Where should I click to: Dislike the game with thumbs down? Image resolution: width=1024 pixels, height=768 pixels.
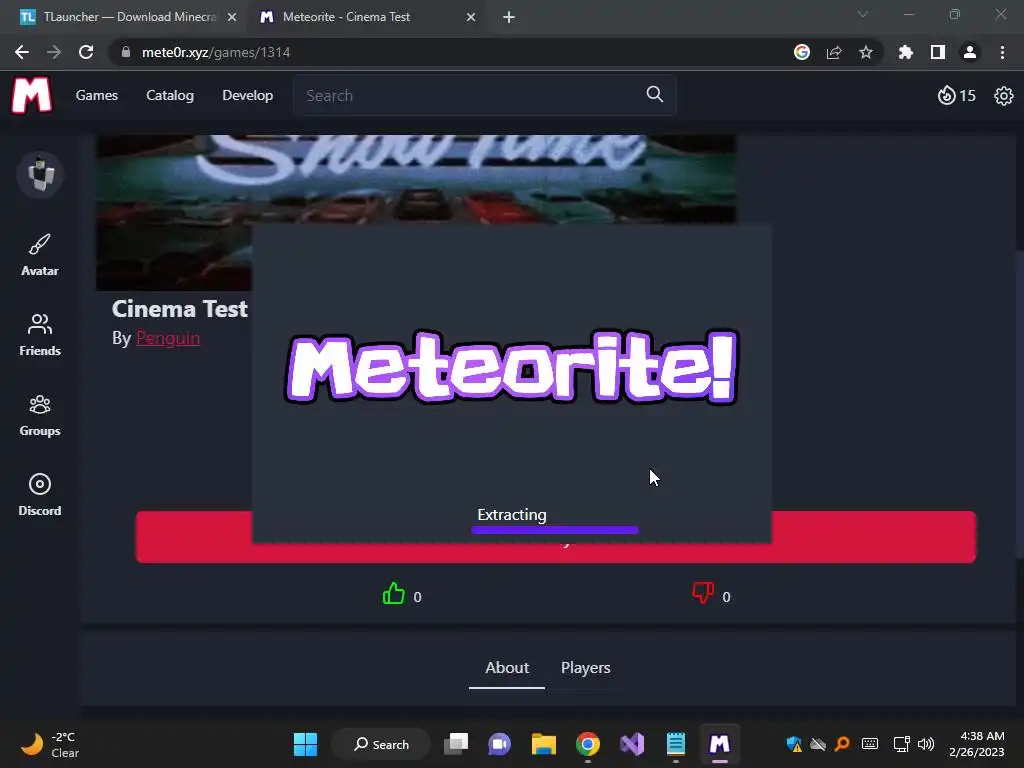[703, 594]
